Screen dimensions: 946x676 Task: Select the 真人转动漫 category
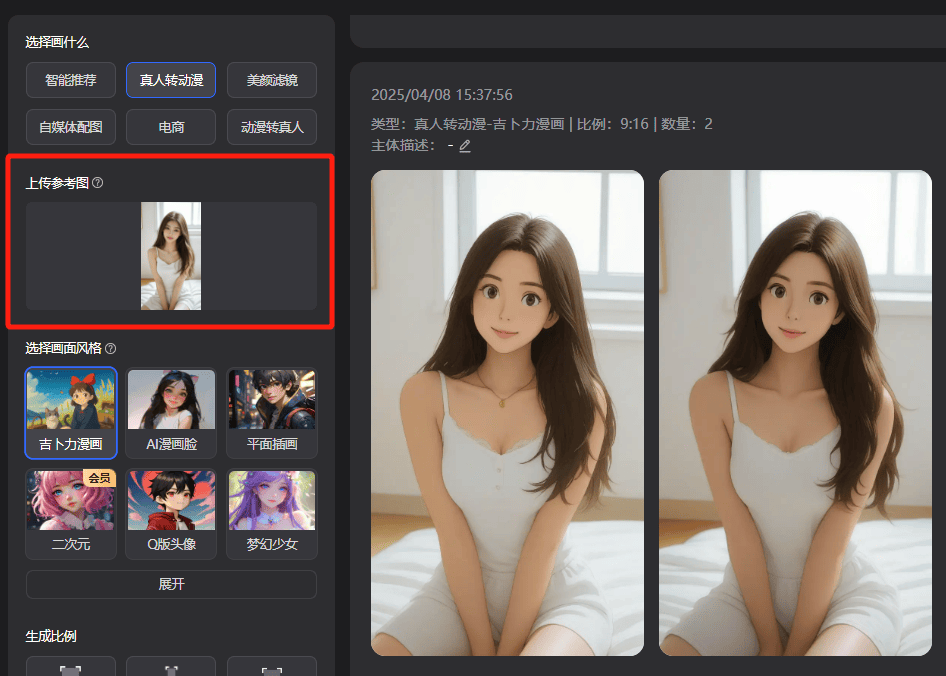pos(171,80)
